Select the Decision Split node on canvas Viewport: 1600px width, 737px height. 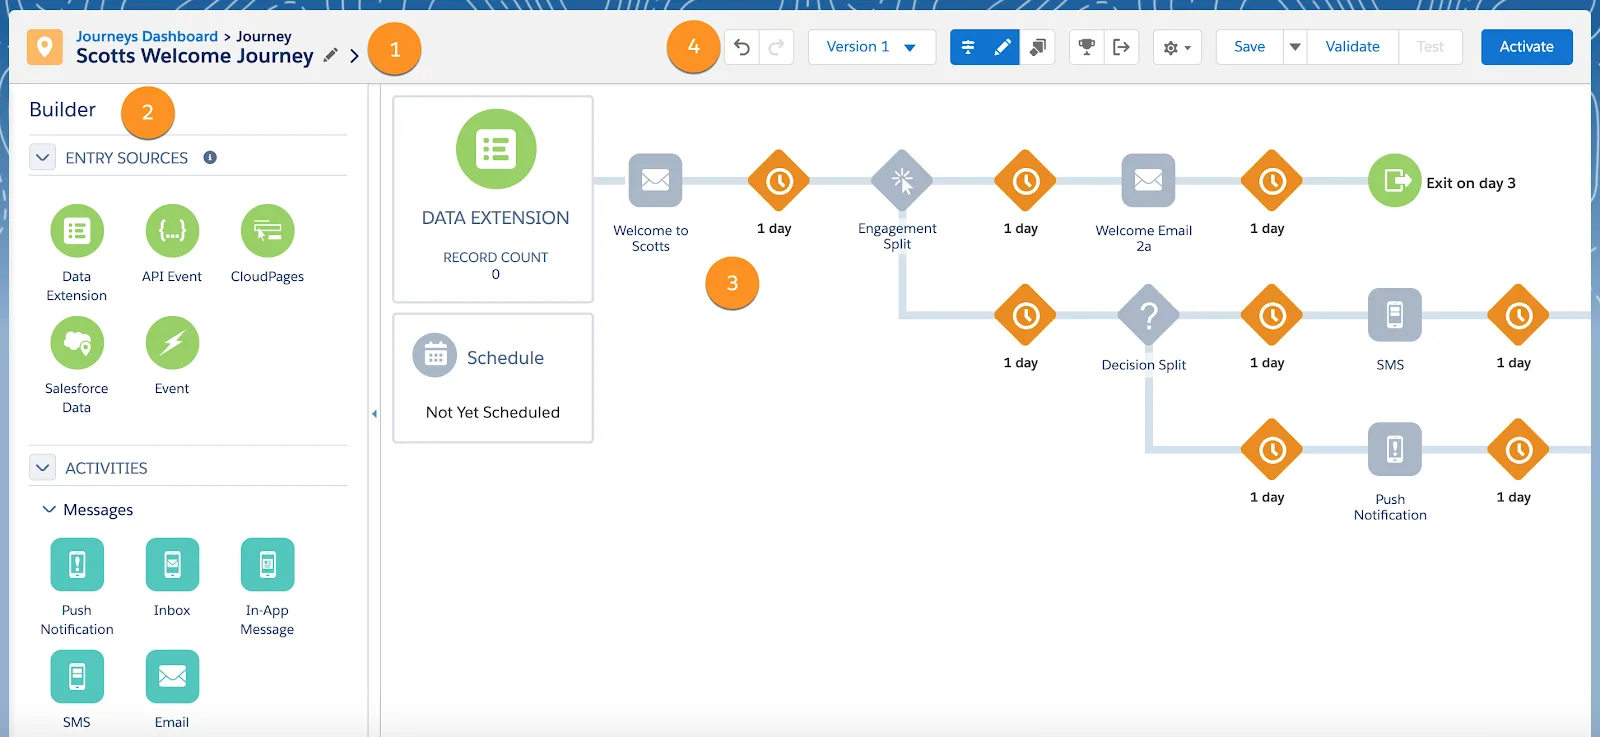pos(1148,316)
